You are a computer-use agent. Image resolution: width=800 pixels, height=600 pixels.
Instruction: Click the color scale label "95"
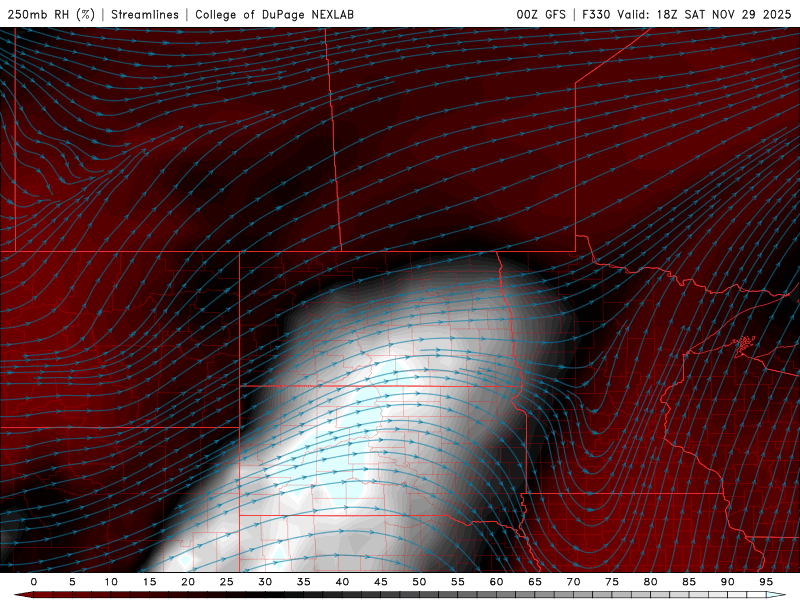coord(766,582)
